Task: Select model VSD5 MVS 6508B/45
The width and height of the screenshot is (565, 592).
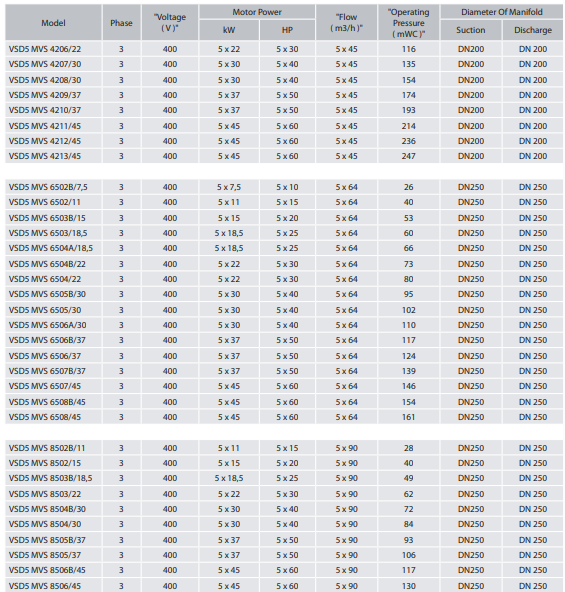Action: coord(47,402)
